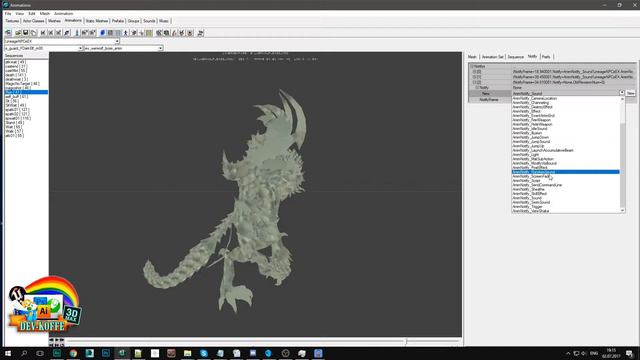The image size is (640, 360).
Task: Select the MagicNoTarget sequence
Action: point(22,83)
